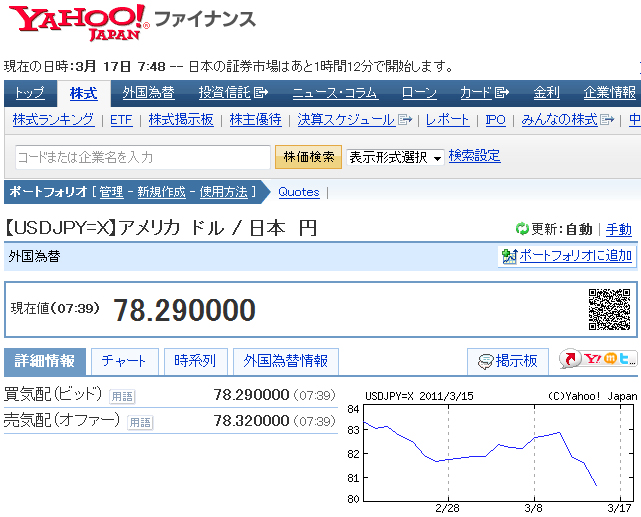Open the ニュース・コラム menu item
641x517 pixels.
(334, 93)
